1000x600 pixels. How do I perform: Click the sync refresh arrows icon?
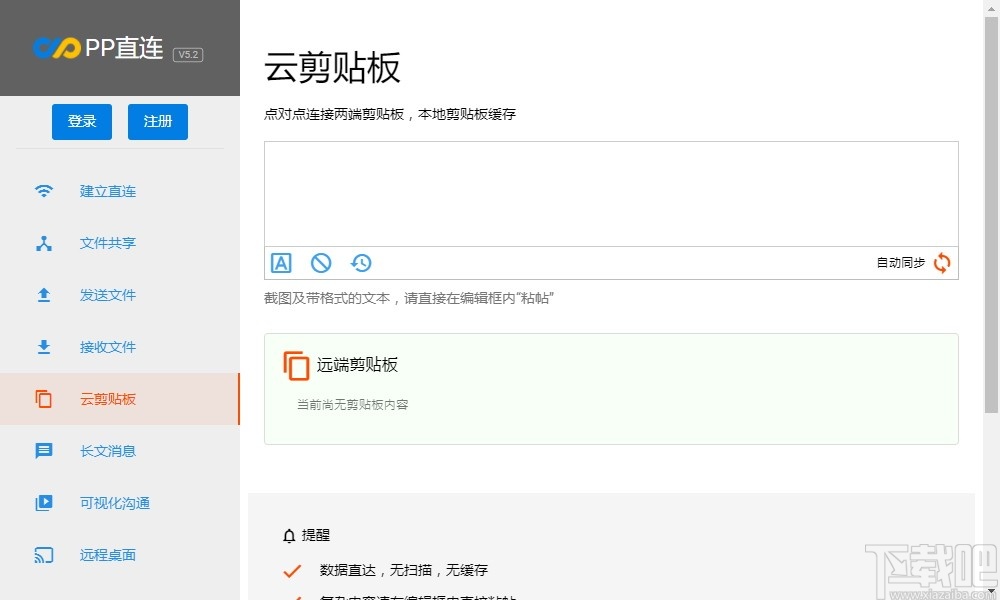pos(941,262)
